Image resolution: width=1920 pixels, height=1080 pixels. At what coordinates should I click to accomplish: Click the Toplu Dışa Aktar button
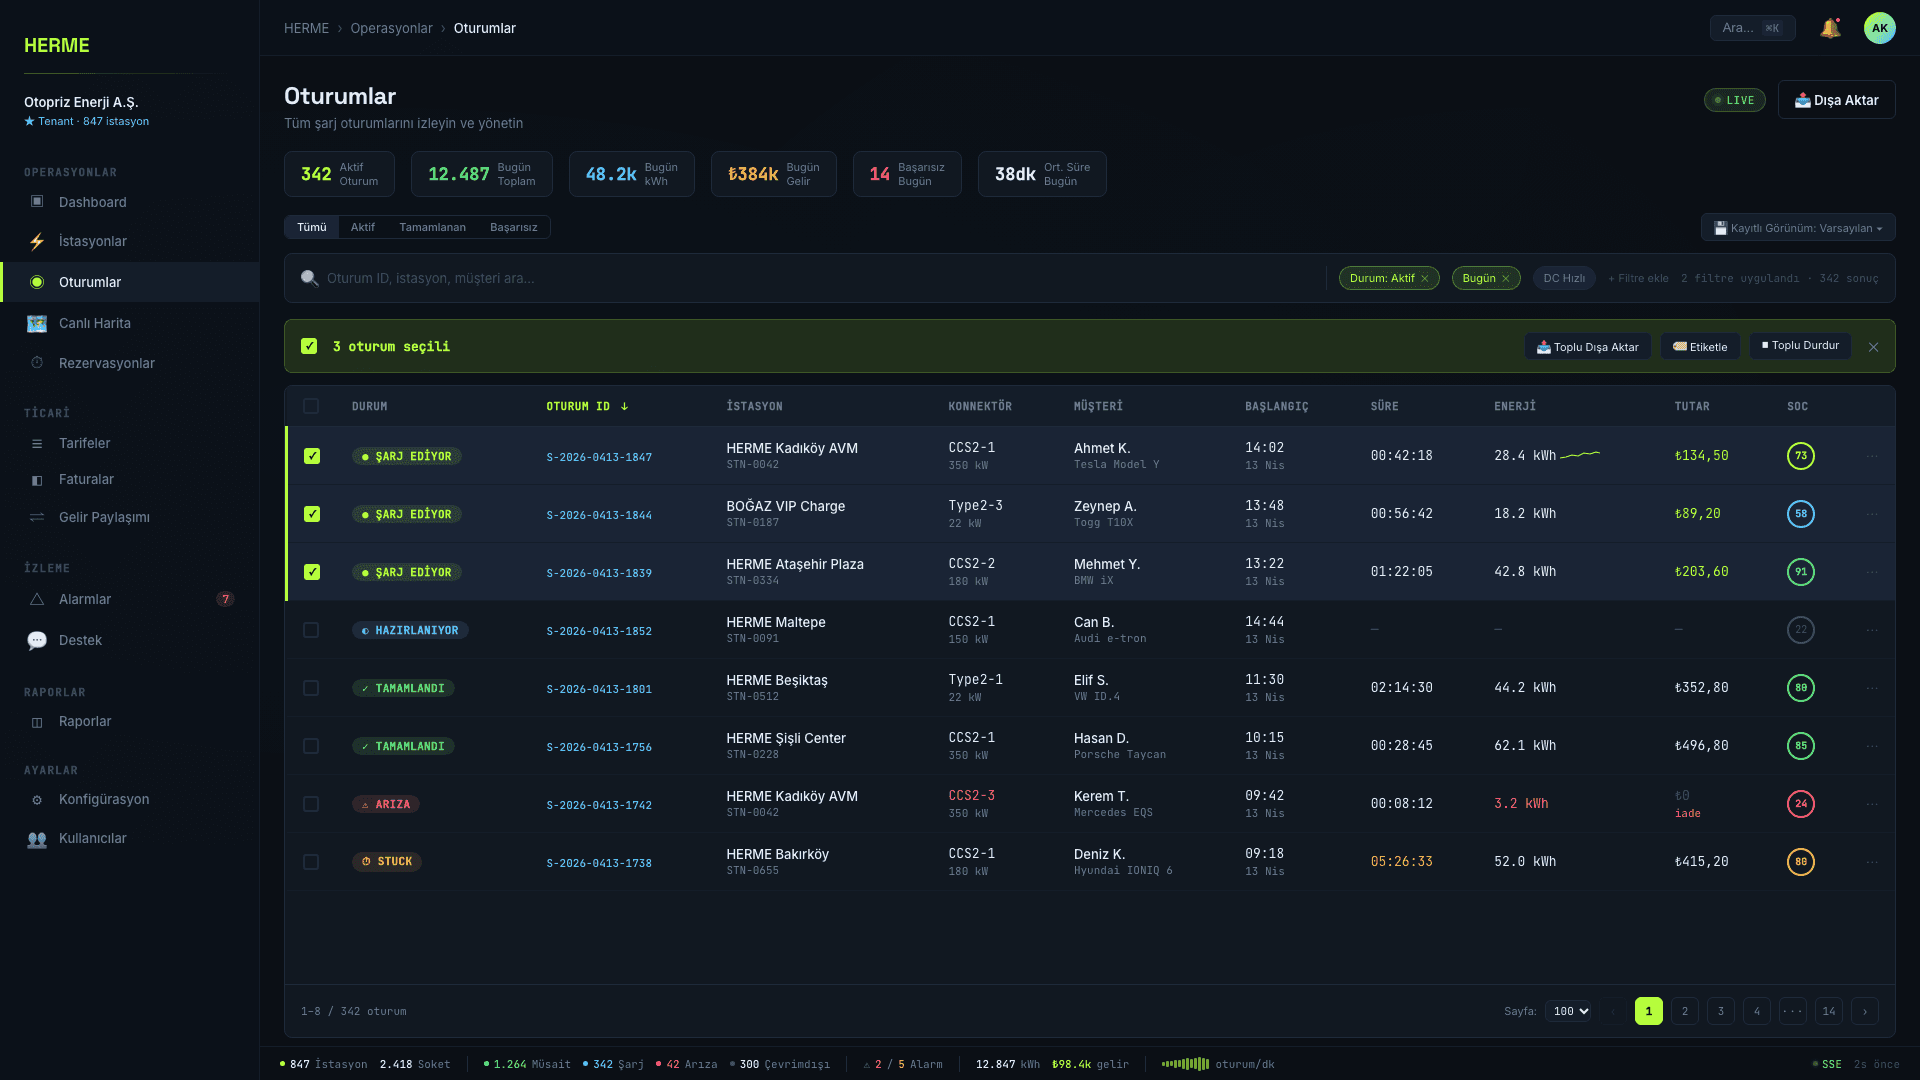[x=1588, y=347]
